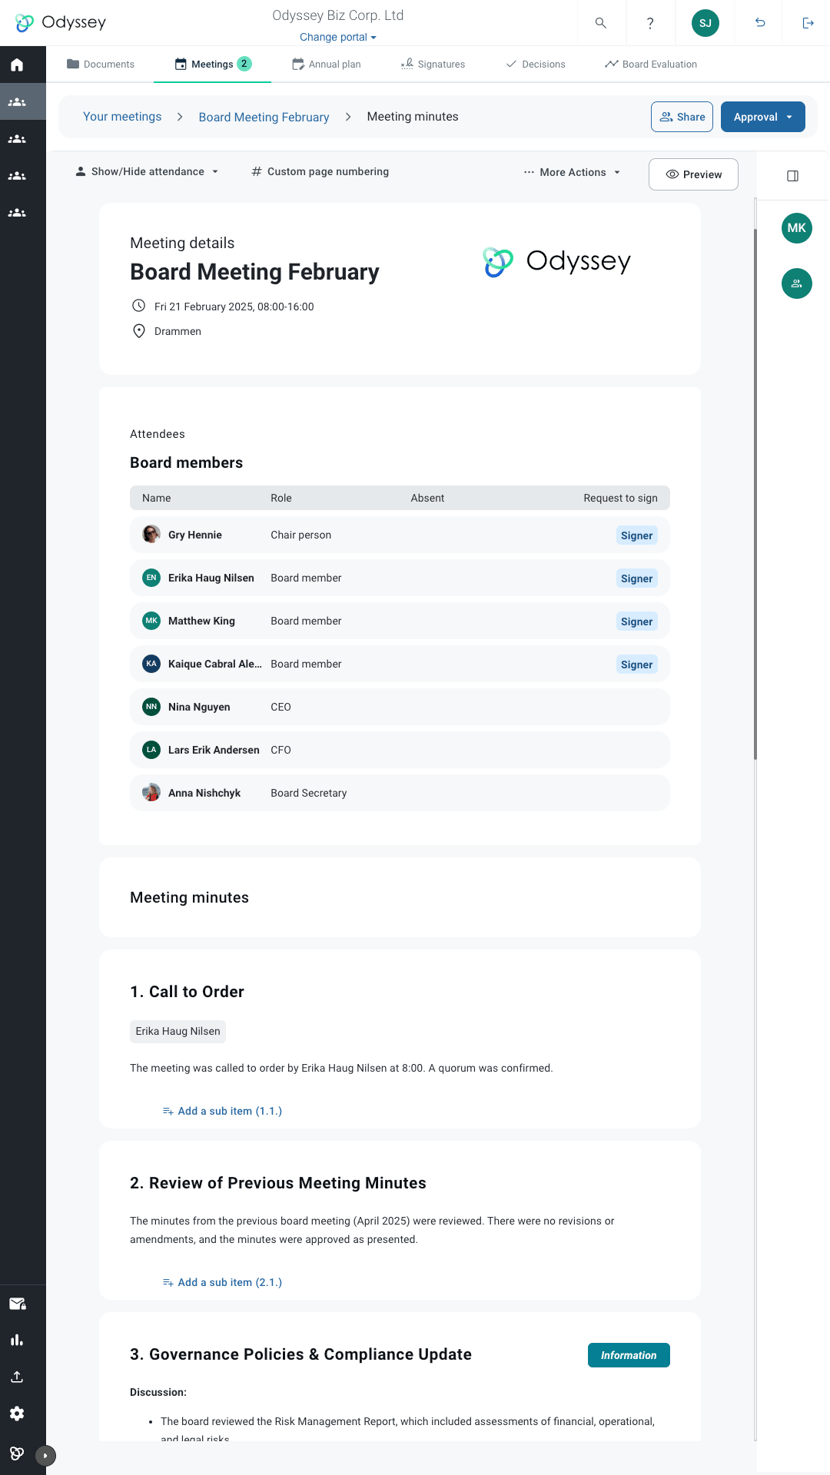Click Add a sub item (1.1.) link
The width and height of the screenshot is (830, 1475).
pyautogui.click(x=222, y=1111)
